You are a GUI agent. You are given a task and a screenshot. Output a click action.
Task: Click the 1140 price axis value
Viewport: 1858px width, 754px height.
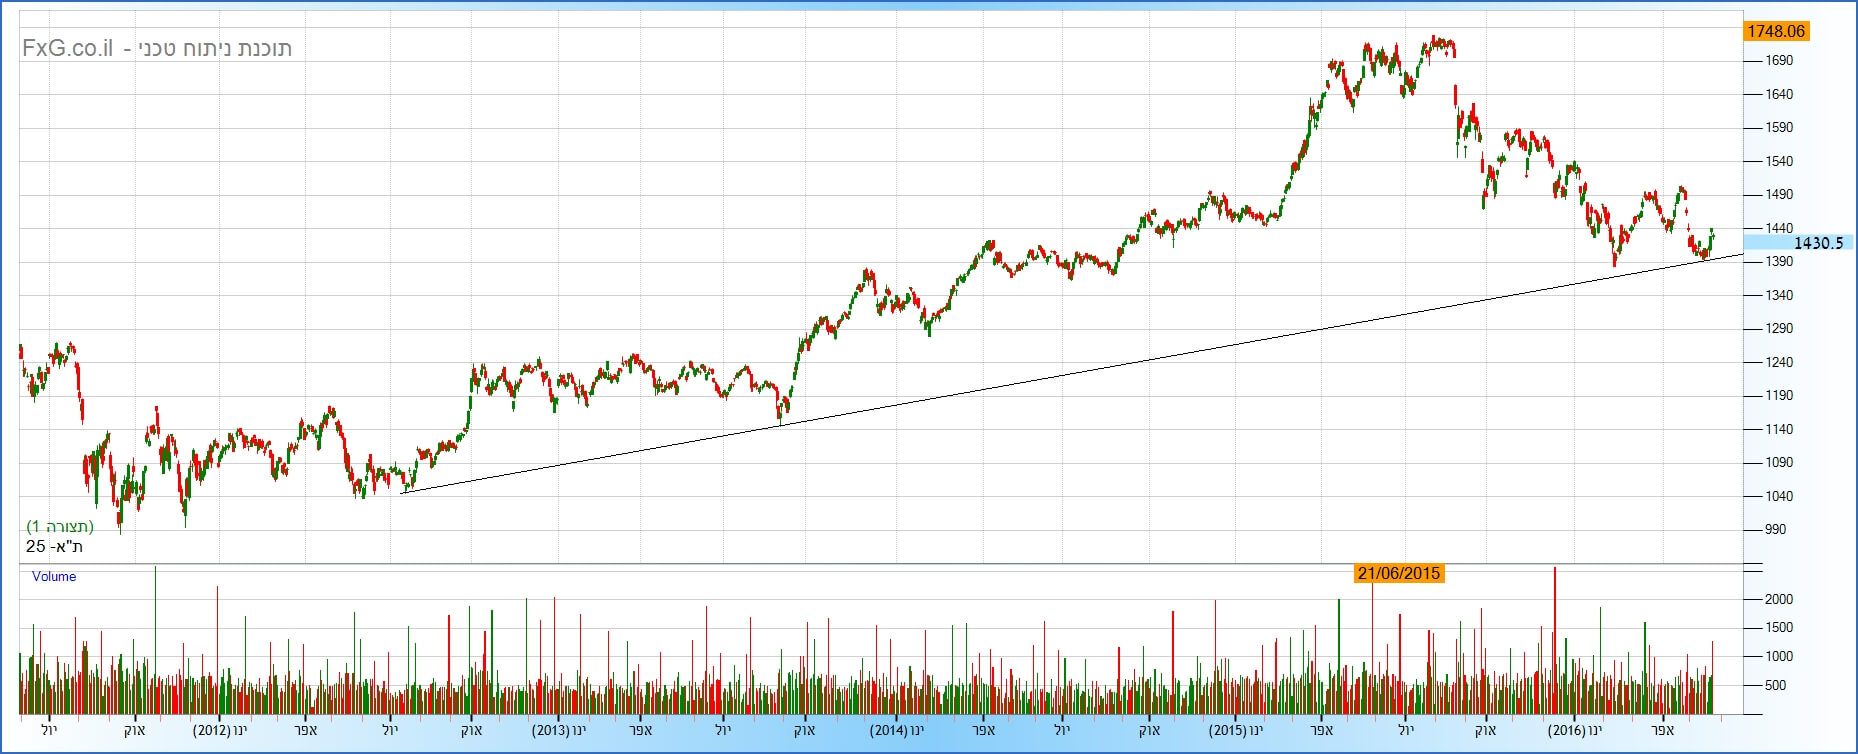(x=1779, y=429)
